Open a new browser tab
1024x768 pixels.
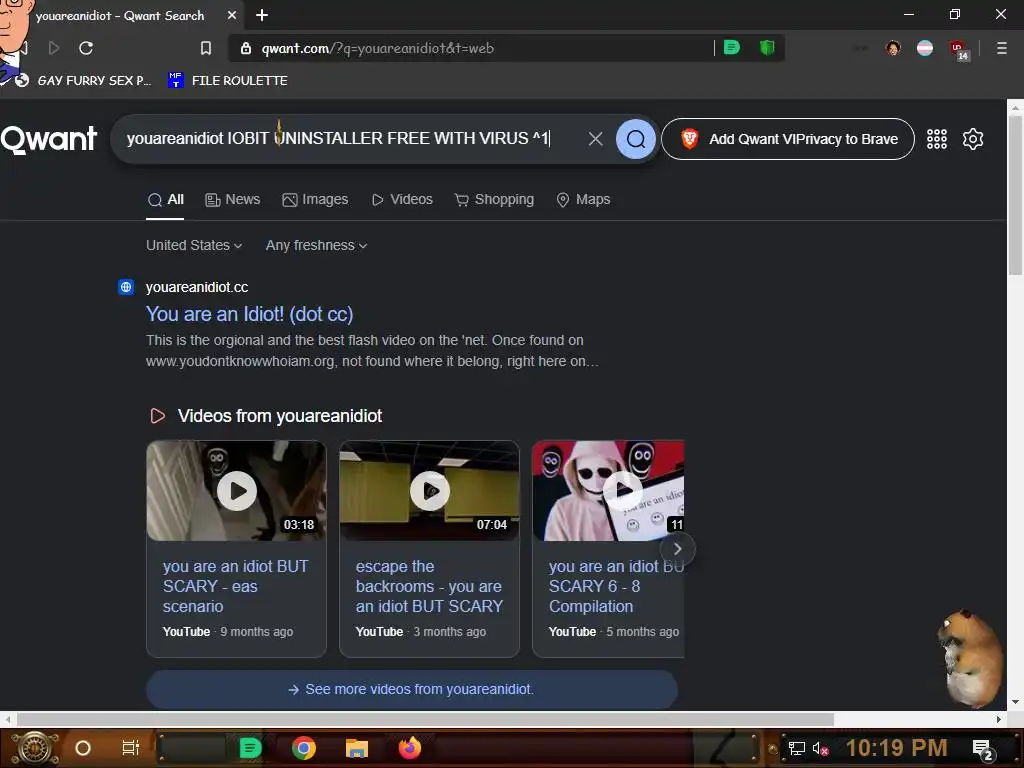click(x=262, y=15)
